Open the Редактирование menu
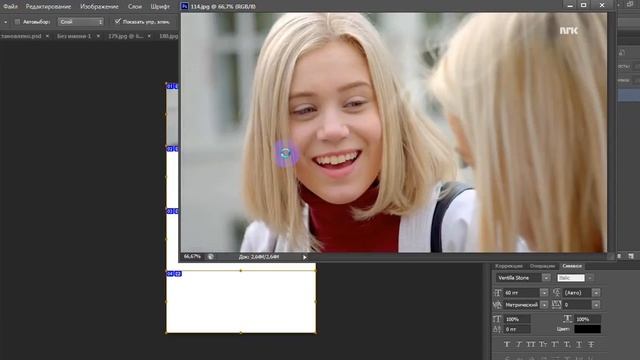640x360 pixels. point(48,7)
